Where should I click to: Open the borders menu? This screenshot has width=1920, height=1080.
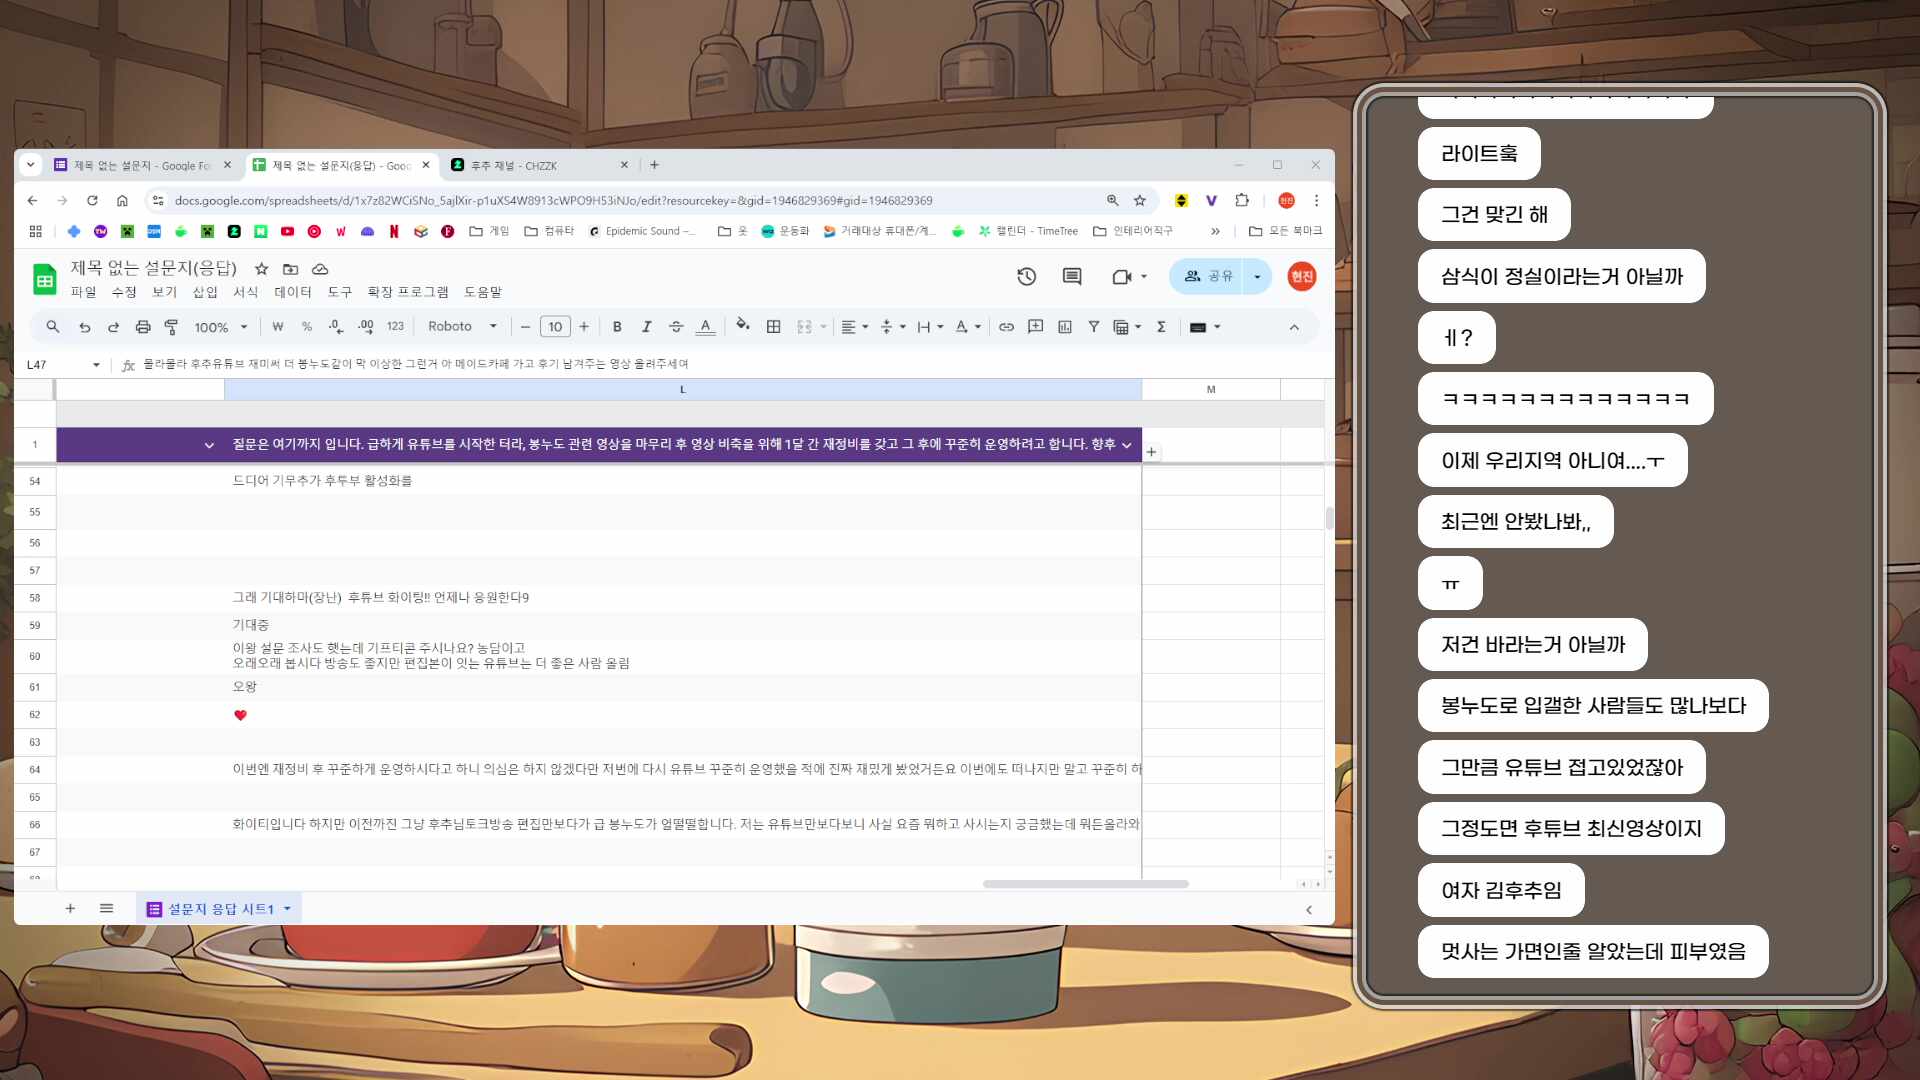click(773, 327)
